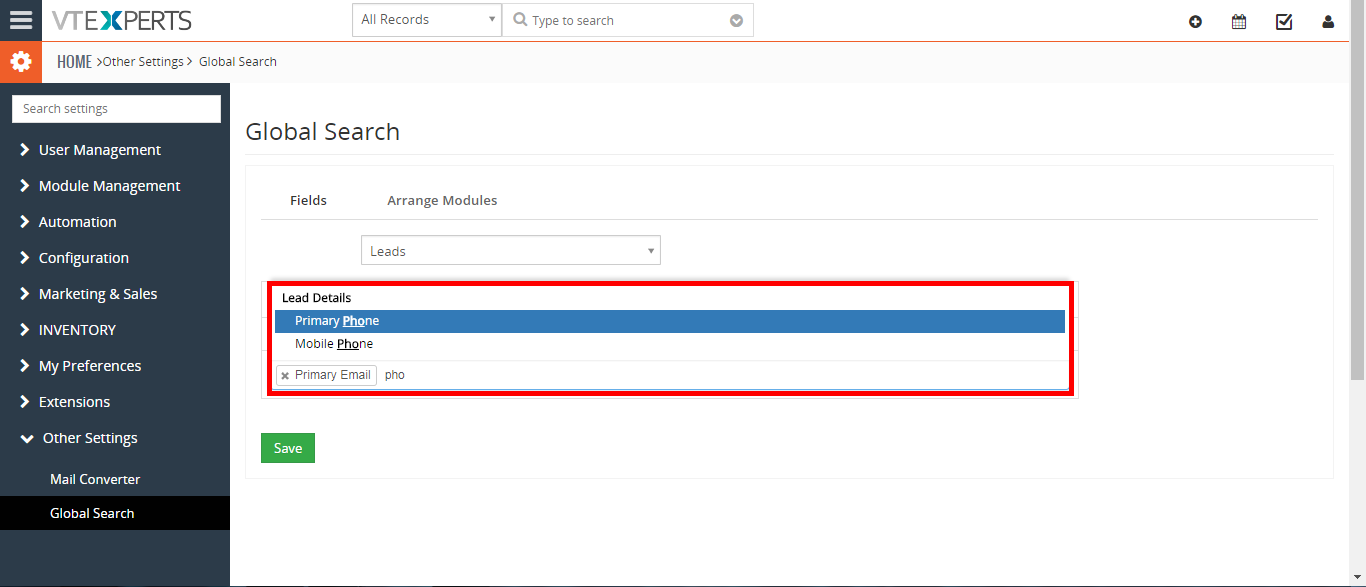The width and height of the screenshot is (1366, 587).
Task: Click the page vertical scrollbar
Action: 1357,190
